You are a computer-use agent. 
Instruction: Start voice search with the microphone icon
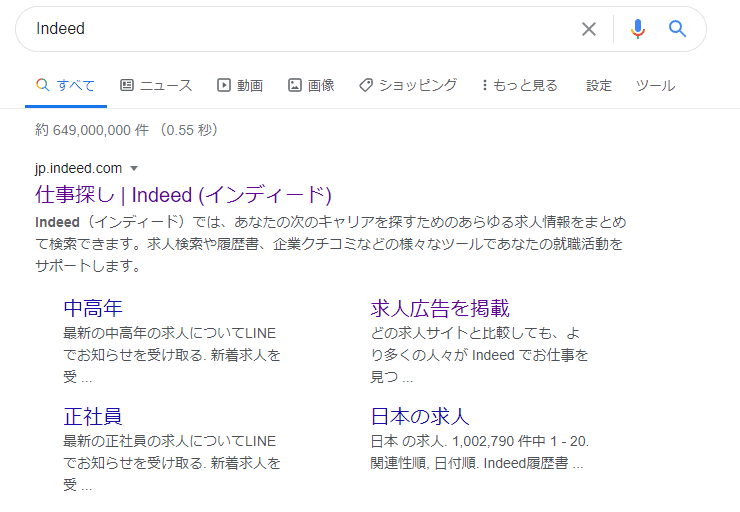(x=637, y=29)
